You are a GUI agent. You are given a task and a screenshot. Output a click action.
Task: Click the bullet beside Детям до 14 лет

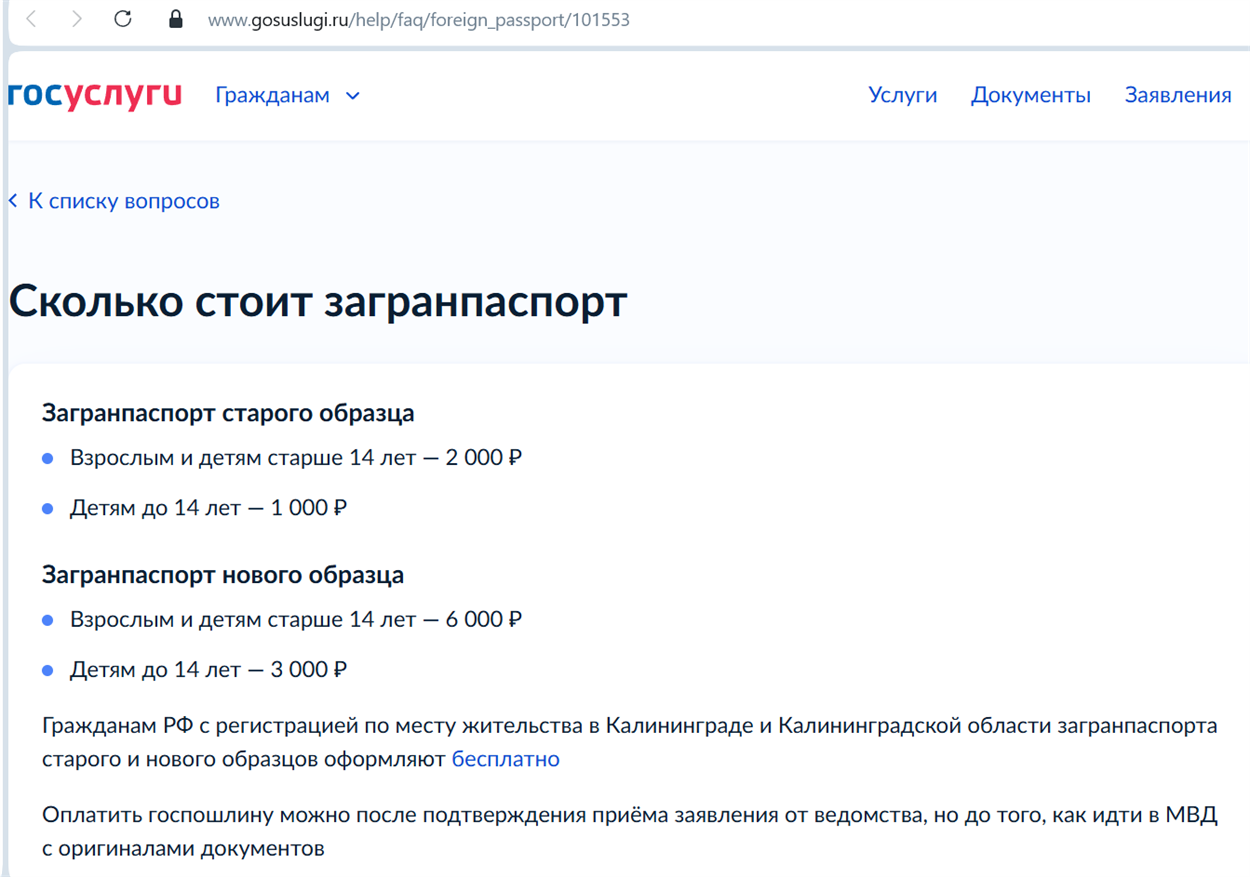47,507
